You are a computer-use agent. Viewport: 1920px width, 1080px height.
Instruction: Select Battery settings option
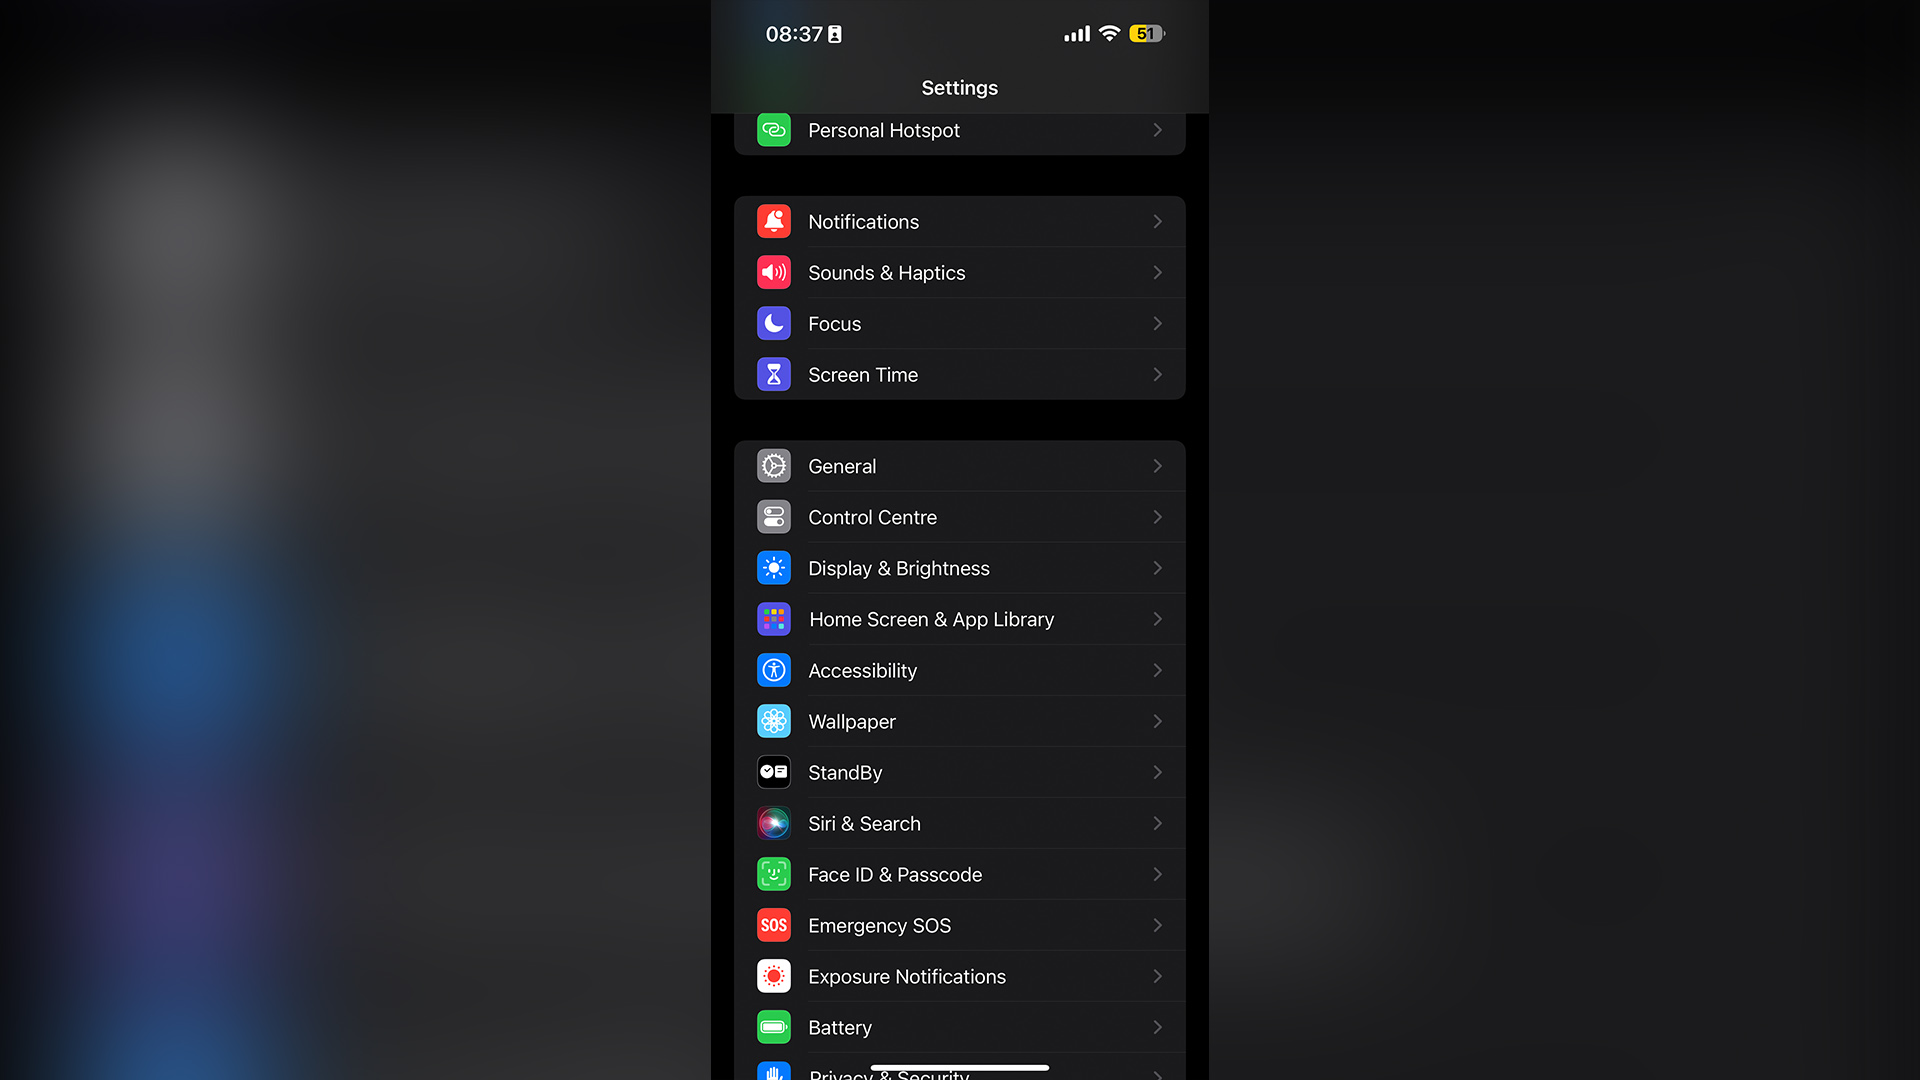960,1027
